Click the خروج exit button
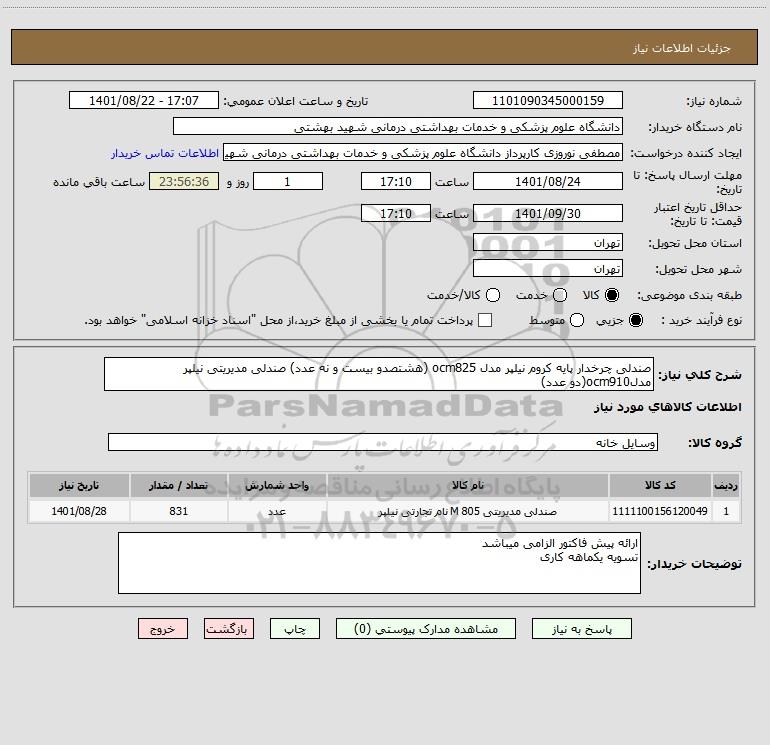 (x=163, y=629)
